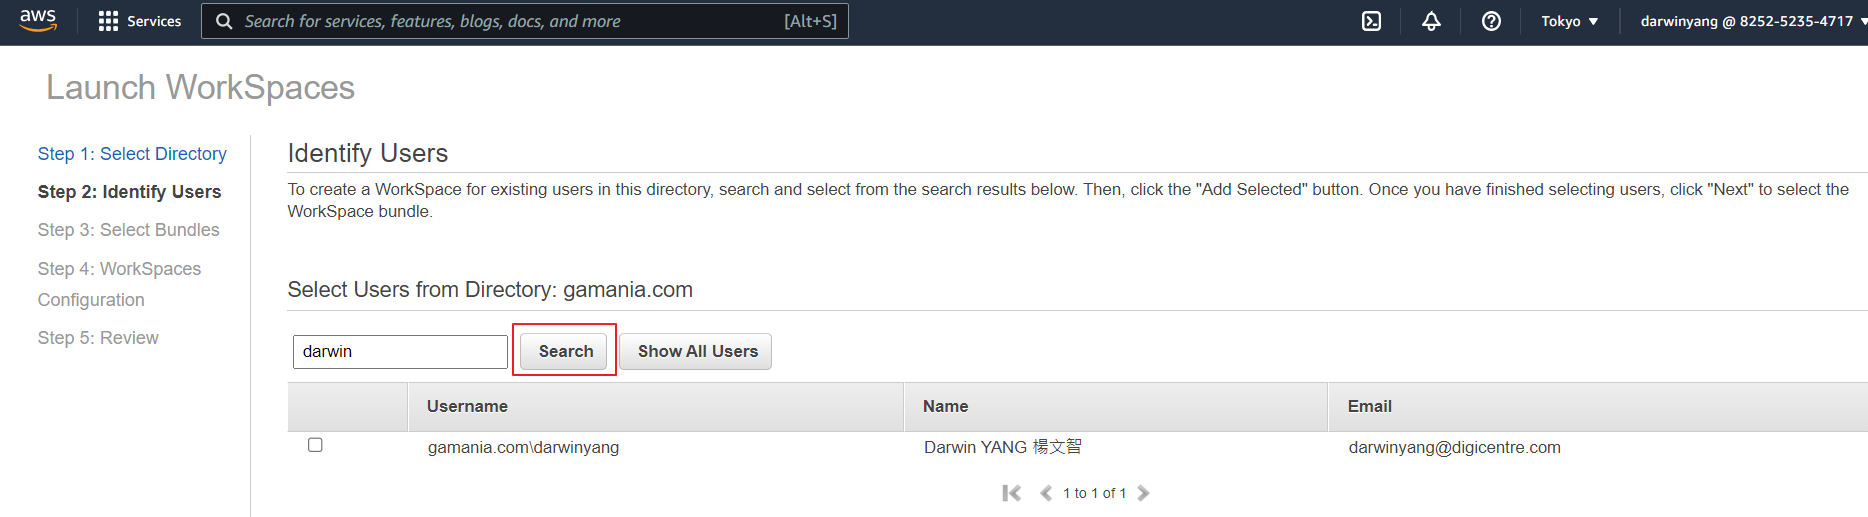Click the AWS logo home icon
This screenshot has width=1868, height=517.
click(x=38, y=20)
